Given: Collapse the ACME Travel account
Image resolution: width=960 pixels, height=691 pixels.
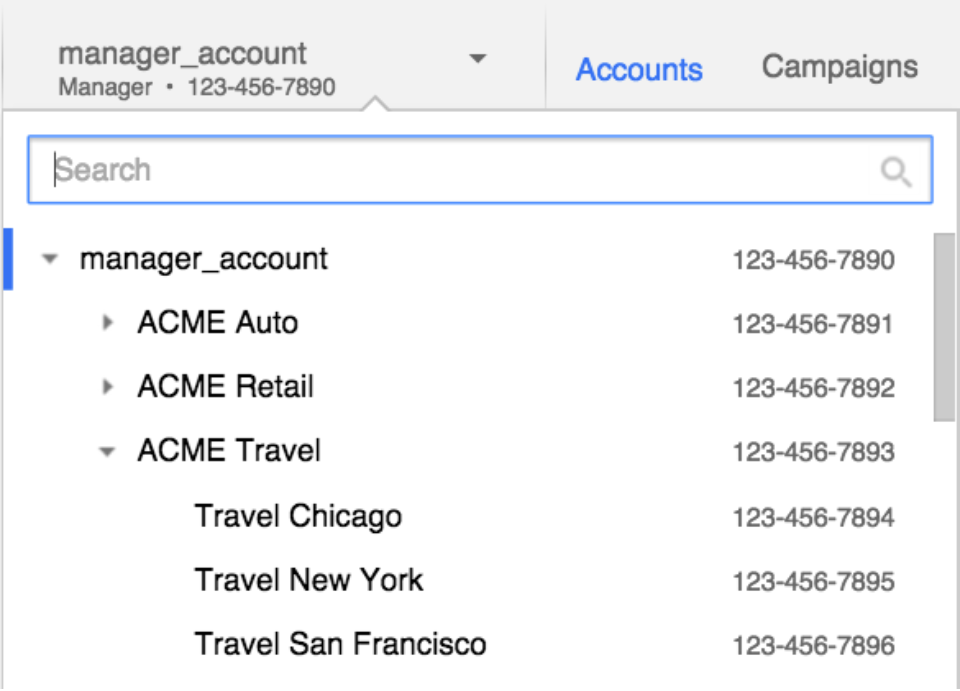Looking at the screenshot, I should [107, 452].
